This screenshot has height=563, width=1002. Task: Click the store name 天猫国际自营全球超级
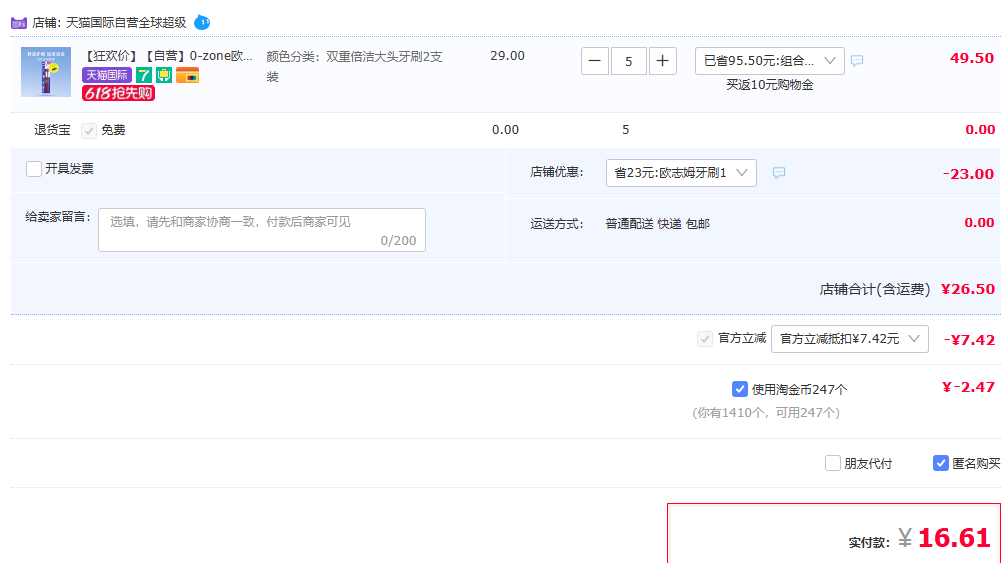coord(126,23)
